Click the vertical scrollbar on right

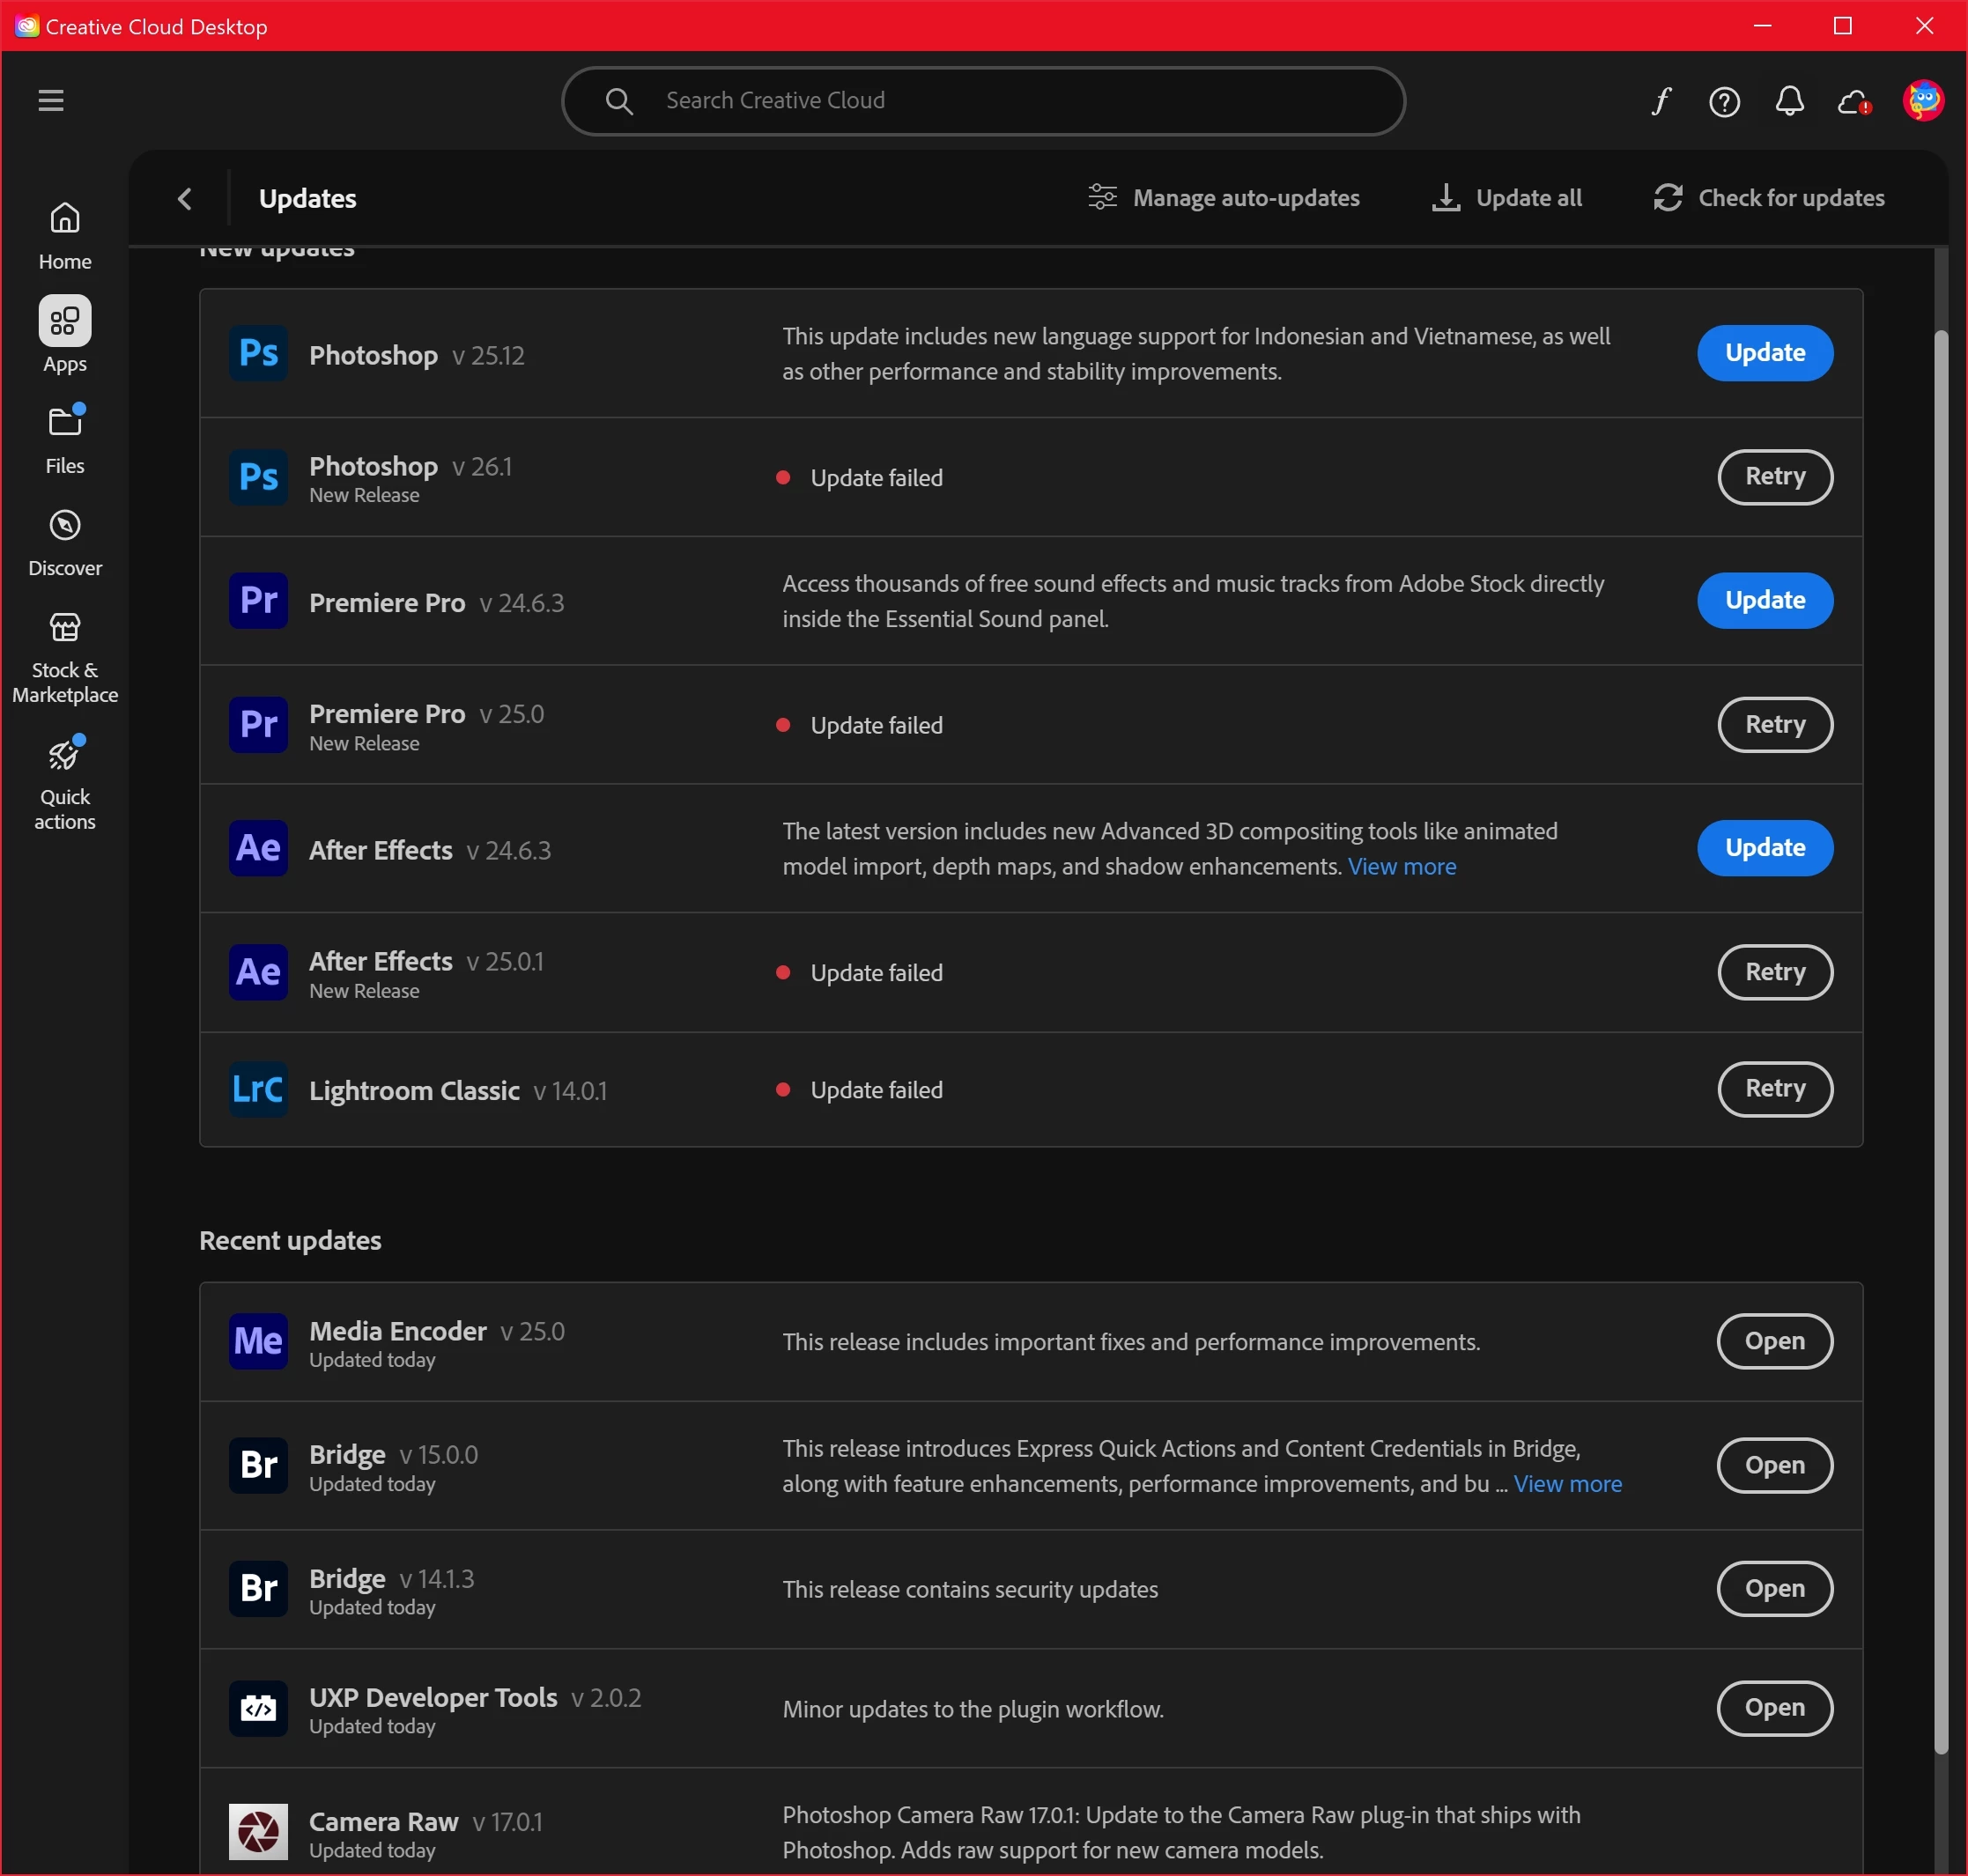click(1940, 1040)
